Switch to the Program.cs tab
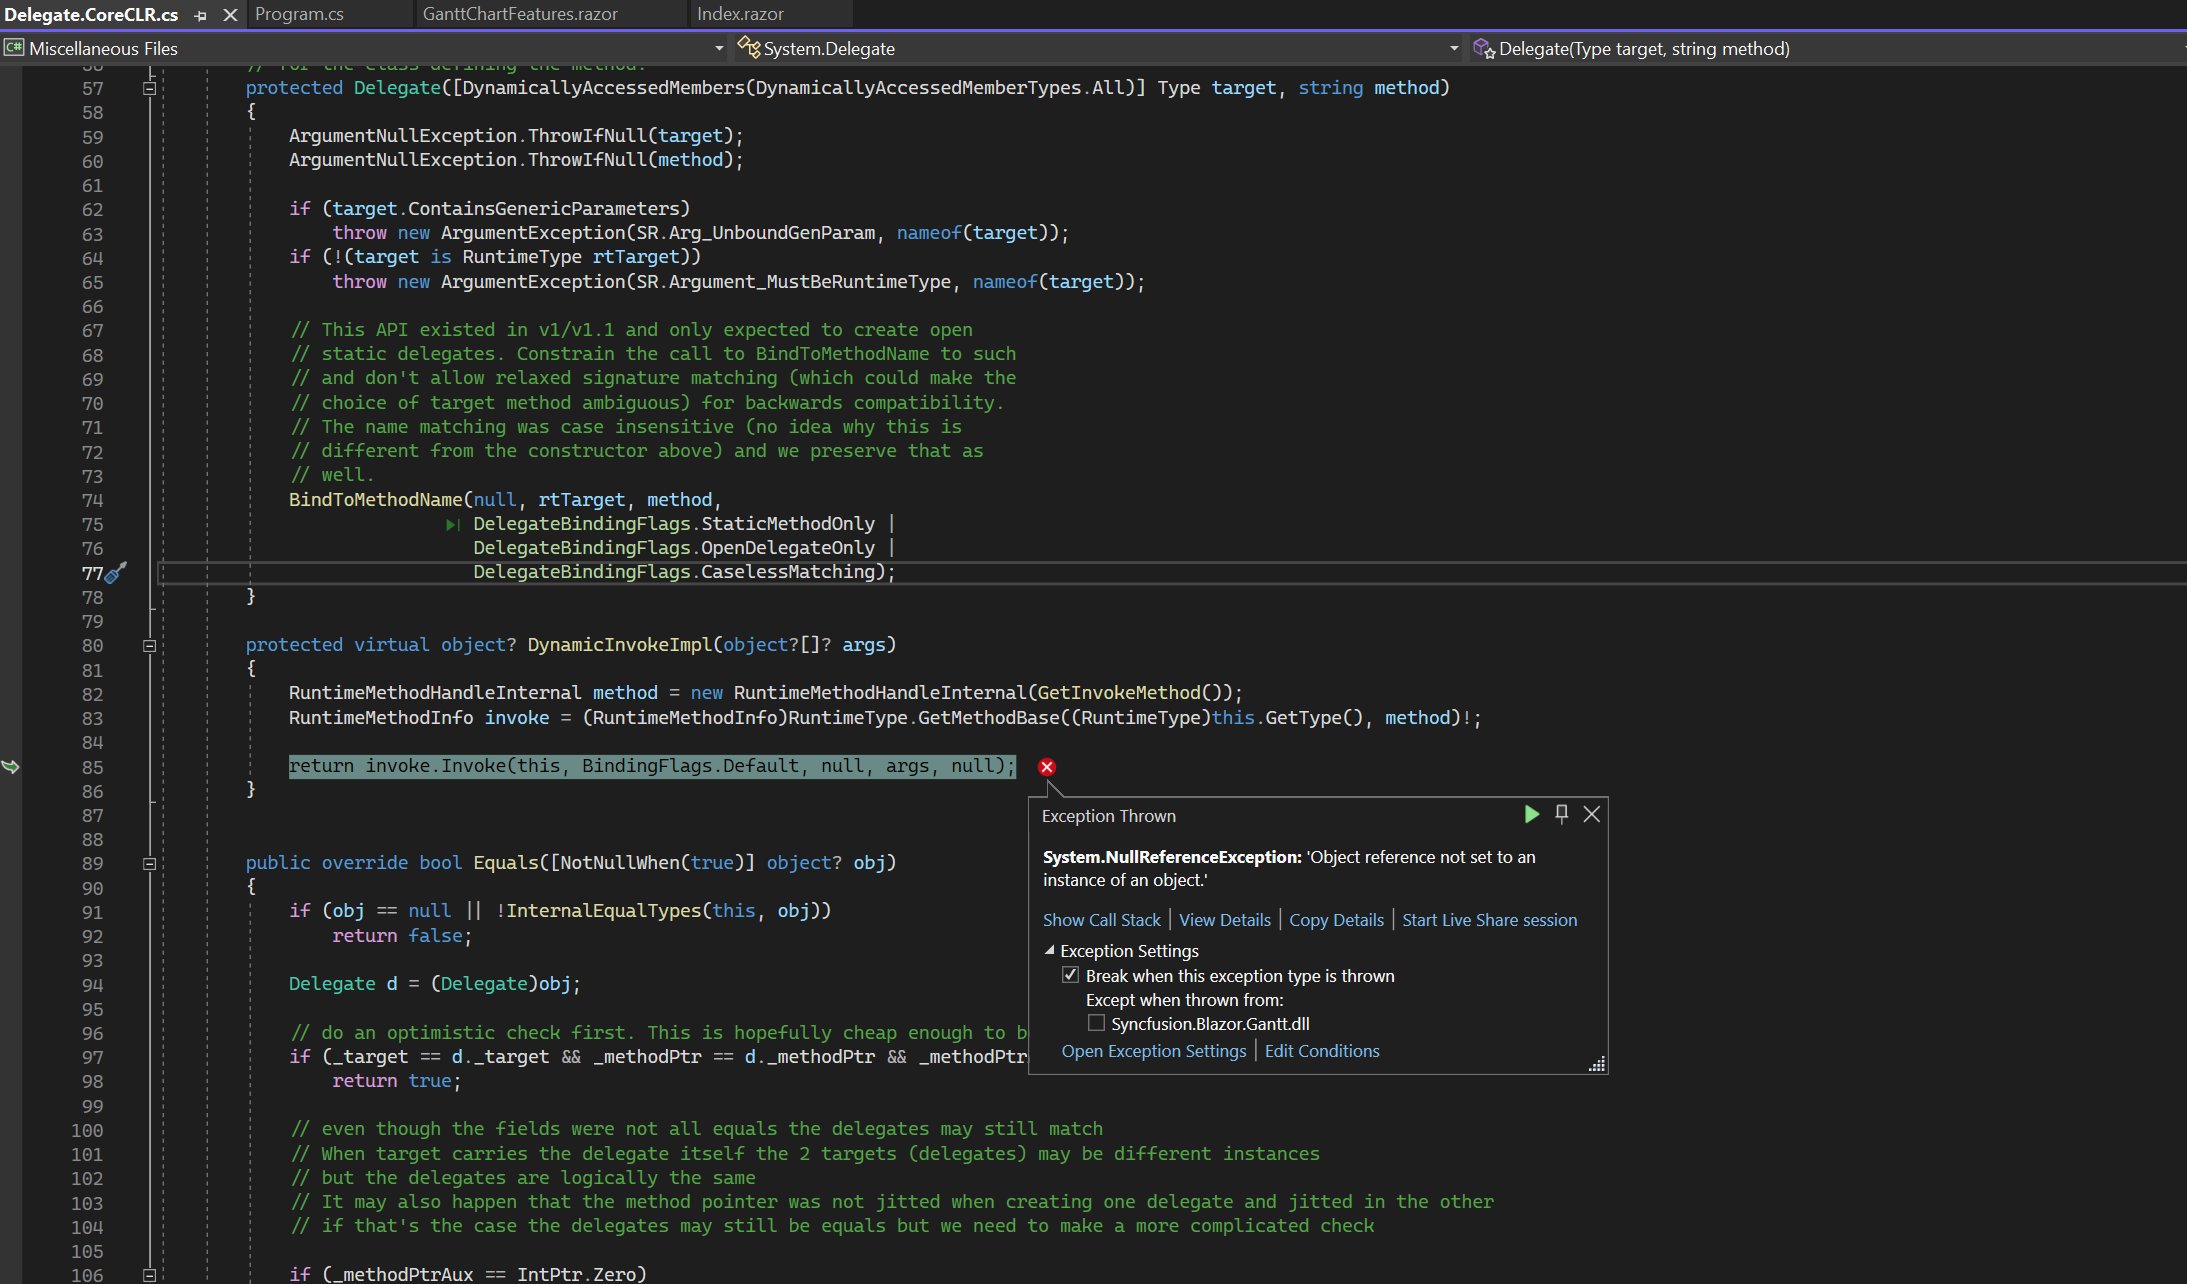The height and width of the screenshot is (1284, 2187). 299,14
